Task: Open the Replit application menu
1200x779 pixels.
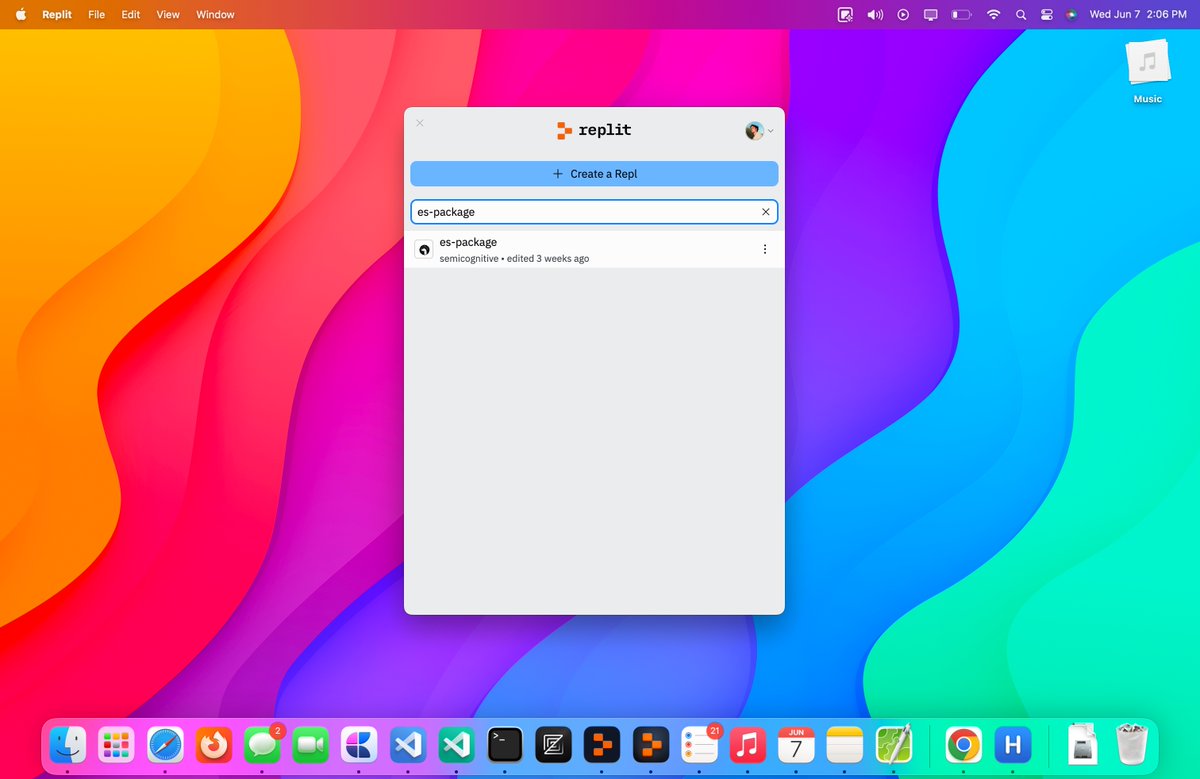Action: pos(57,15)
